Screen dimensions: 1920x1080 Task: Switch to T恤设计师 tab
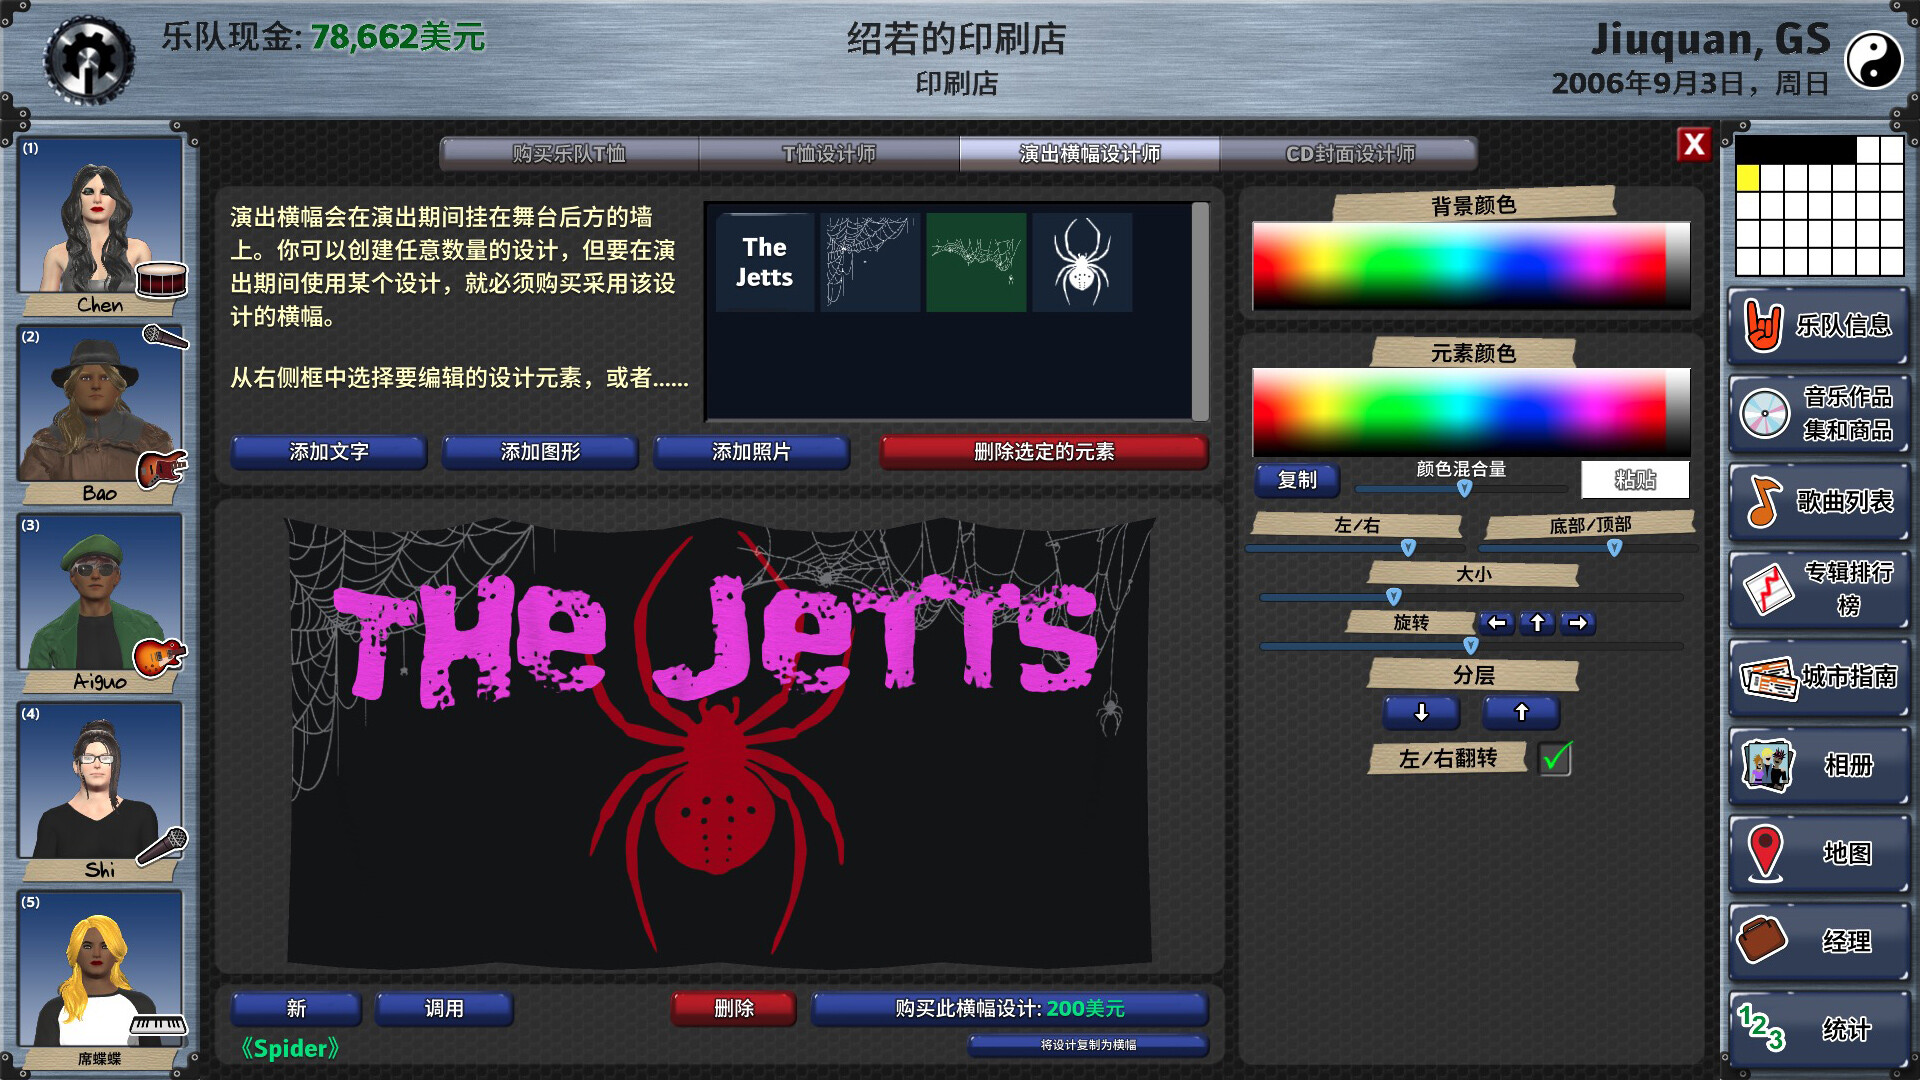829,154
